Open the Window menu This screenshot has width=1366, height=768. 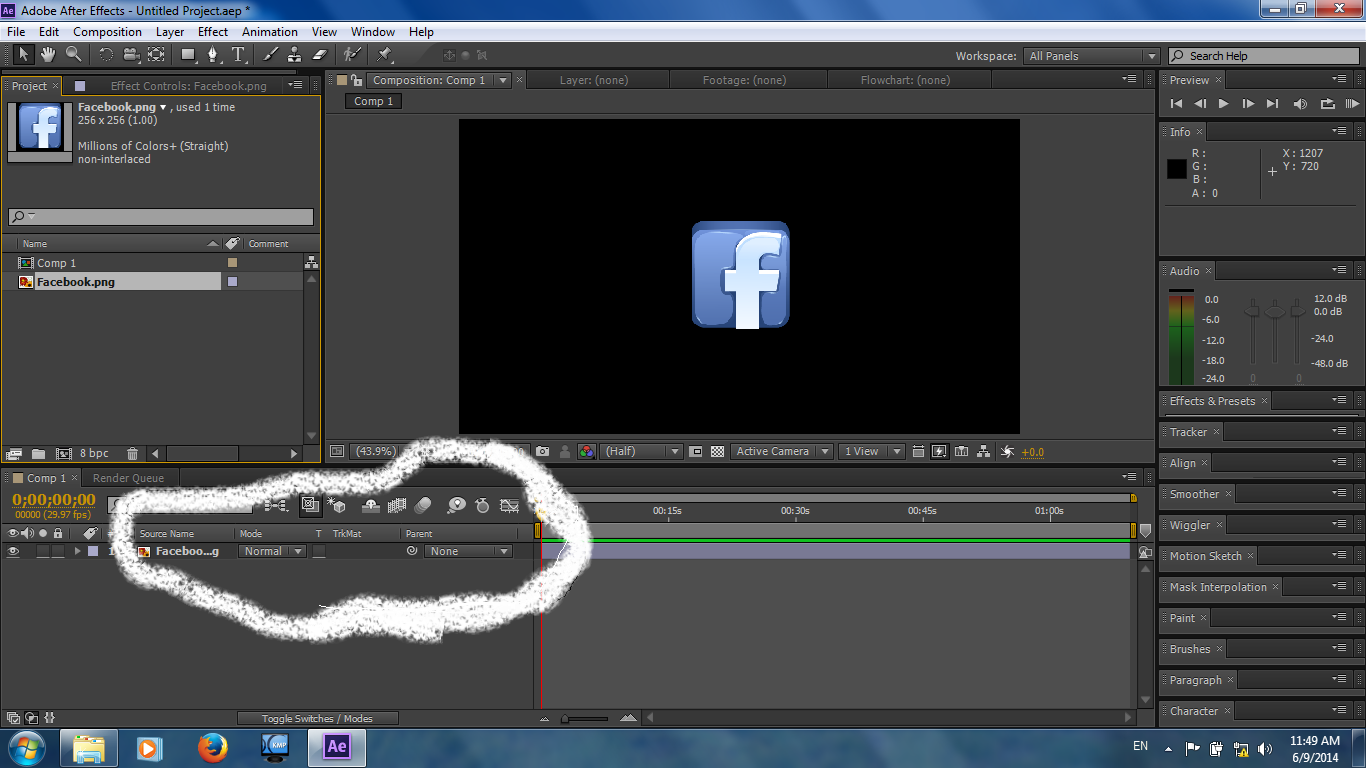pyautogui.click(x=372, y=32)
